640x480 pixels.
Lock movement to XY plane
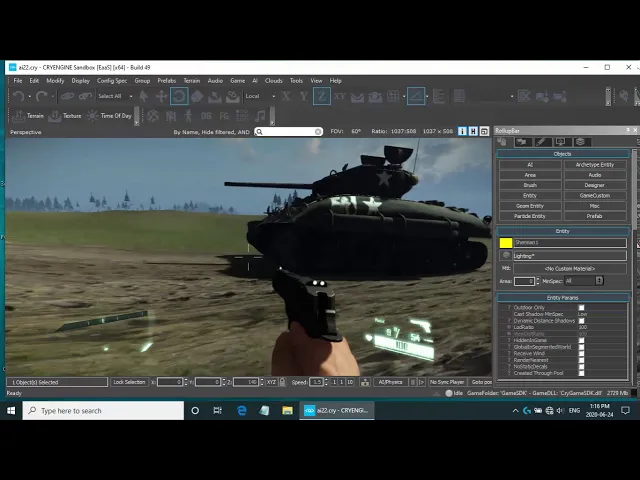339,96
